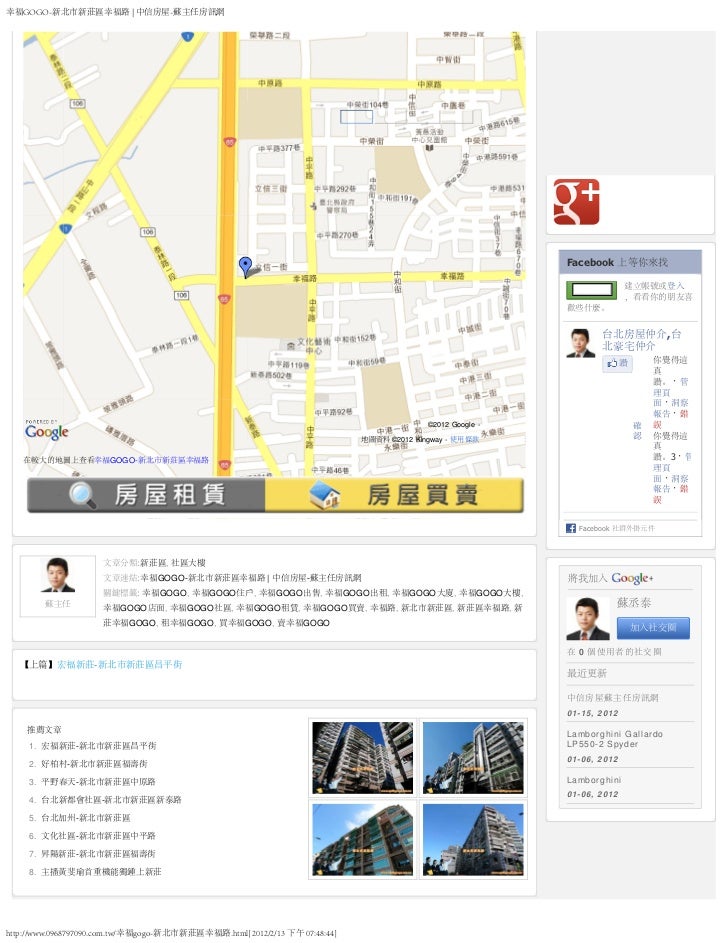Screen dimensions: 728x943
Task: Open recommended article 主播黃斐瑜育重機能鄉睡上新莊
Action: (x=101, y=871)
